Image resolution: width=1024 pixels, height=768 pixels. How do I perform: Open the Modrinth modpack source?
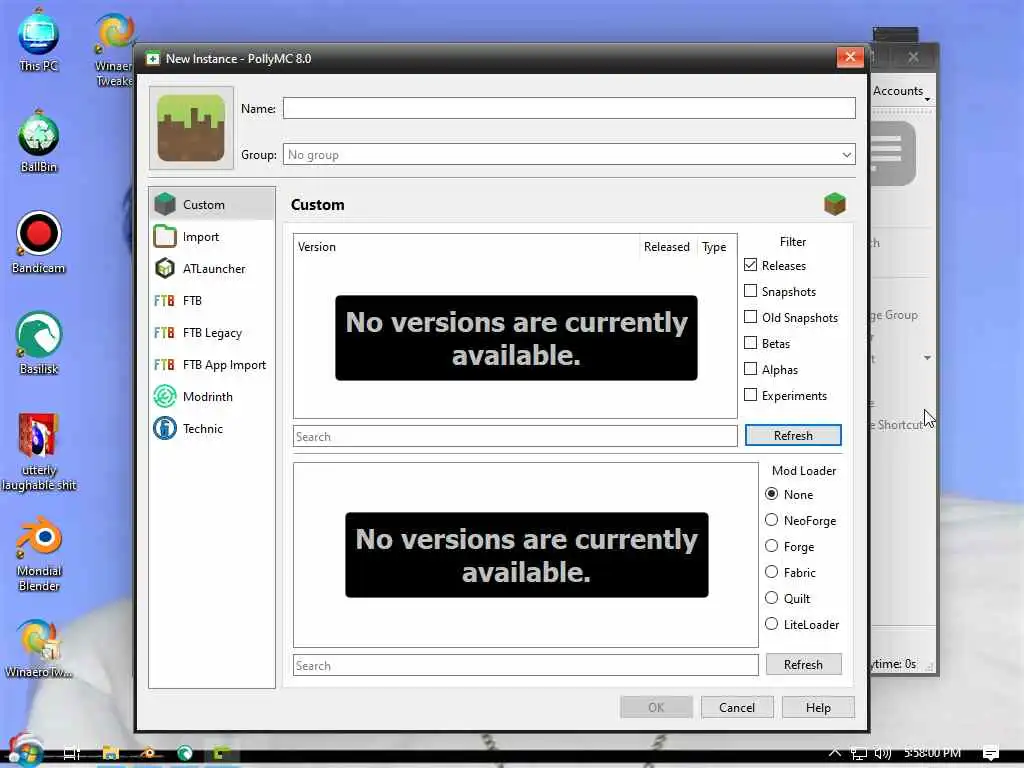pos(212,396)
